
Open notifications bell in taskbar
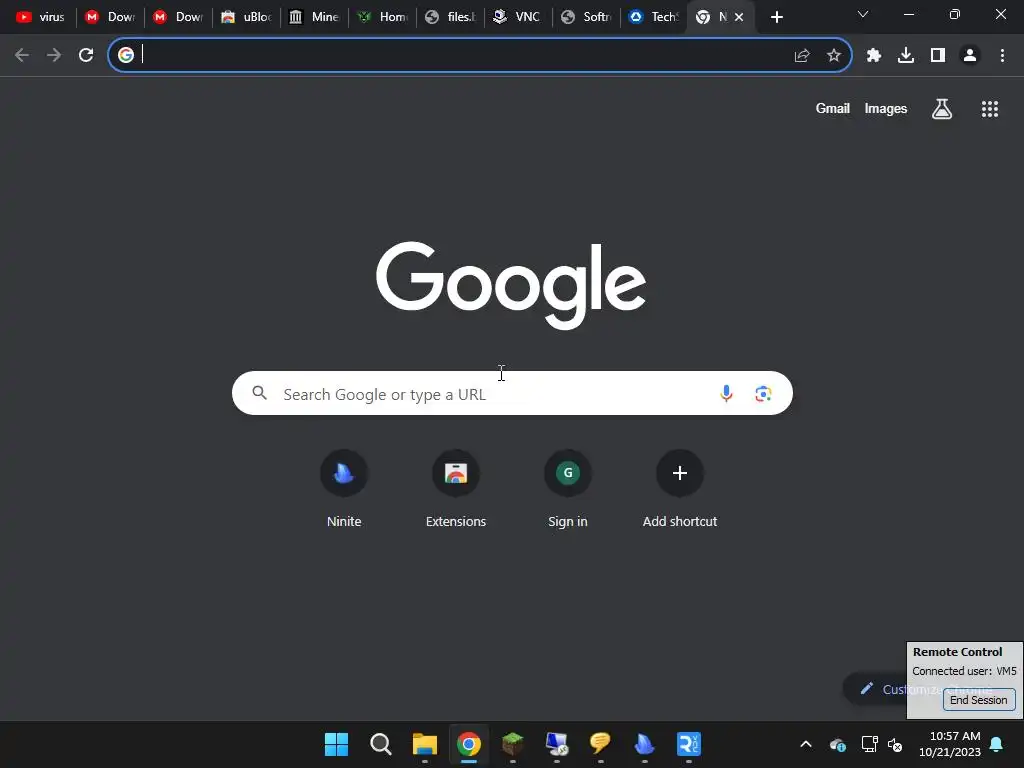tap(997, 744)
